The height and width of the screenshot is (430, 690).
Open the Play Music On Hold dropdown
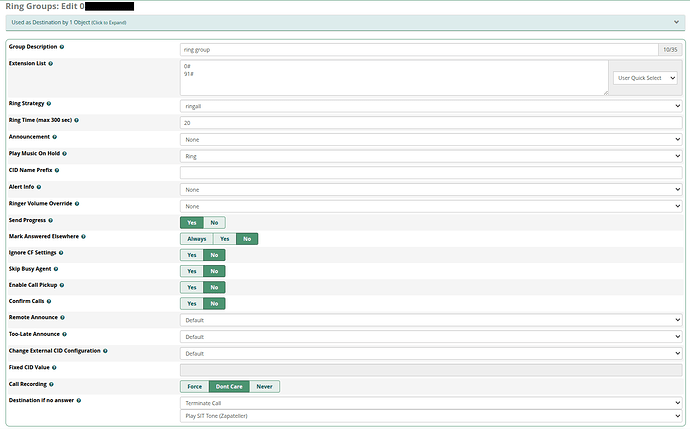click(431, 156)
